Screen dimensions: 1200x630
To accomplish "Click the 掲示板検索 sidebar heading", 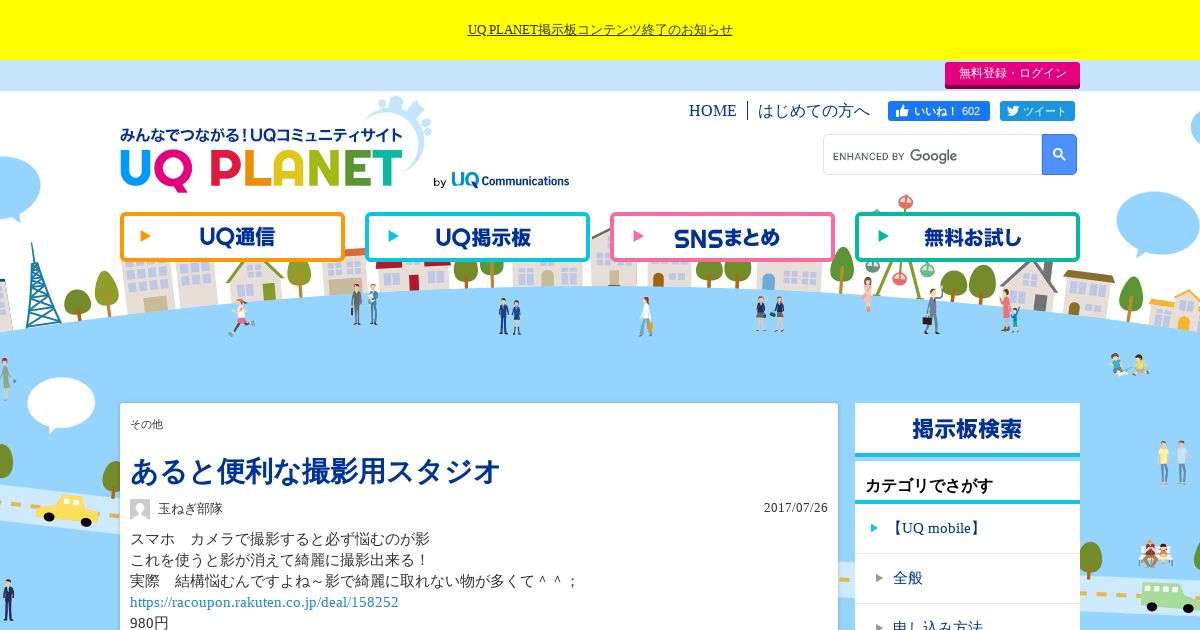I will point(967,429).
